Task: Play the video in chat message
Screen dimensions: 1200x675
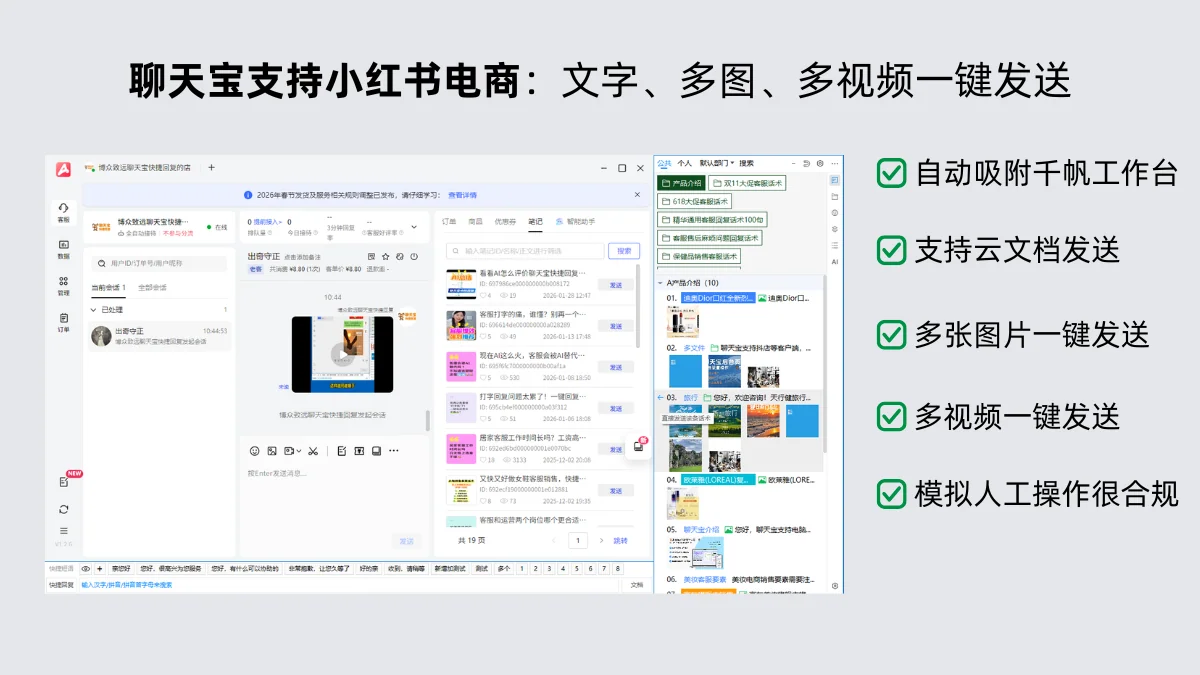Action: (343, 353)
